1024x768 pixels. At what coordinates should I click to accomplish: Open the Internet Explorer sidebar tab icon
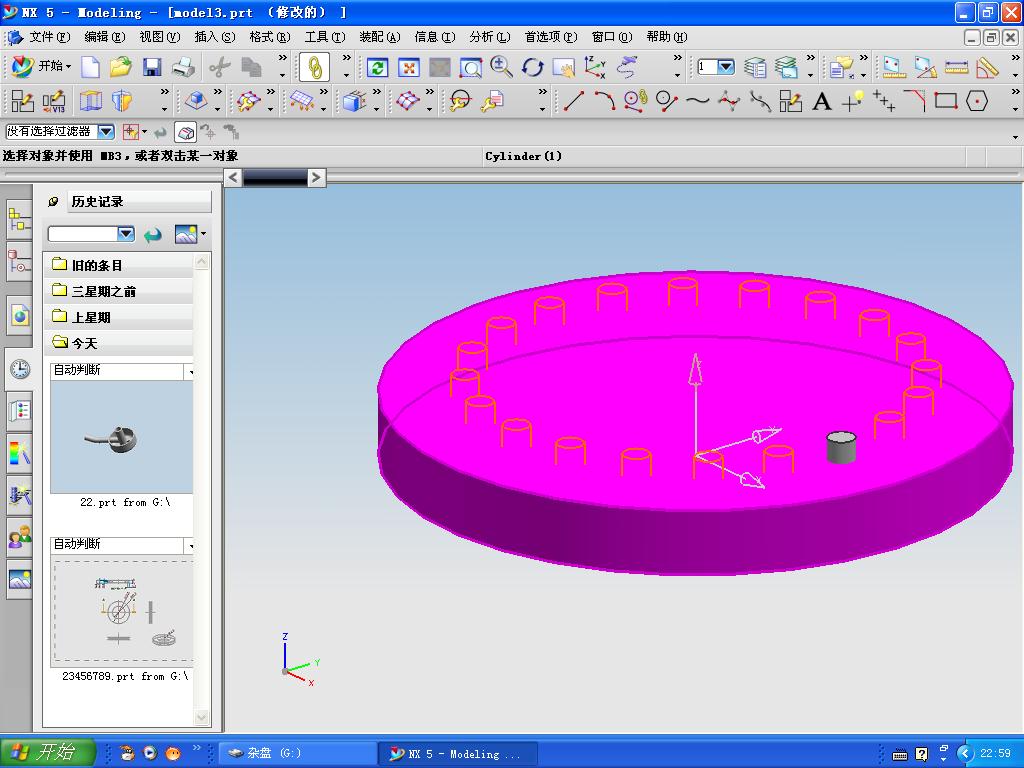[x=20, y=316]
